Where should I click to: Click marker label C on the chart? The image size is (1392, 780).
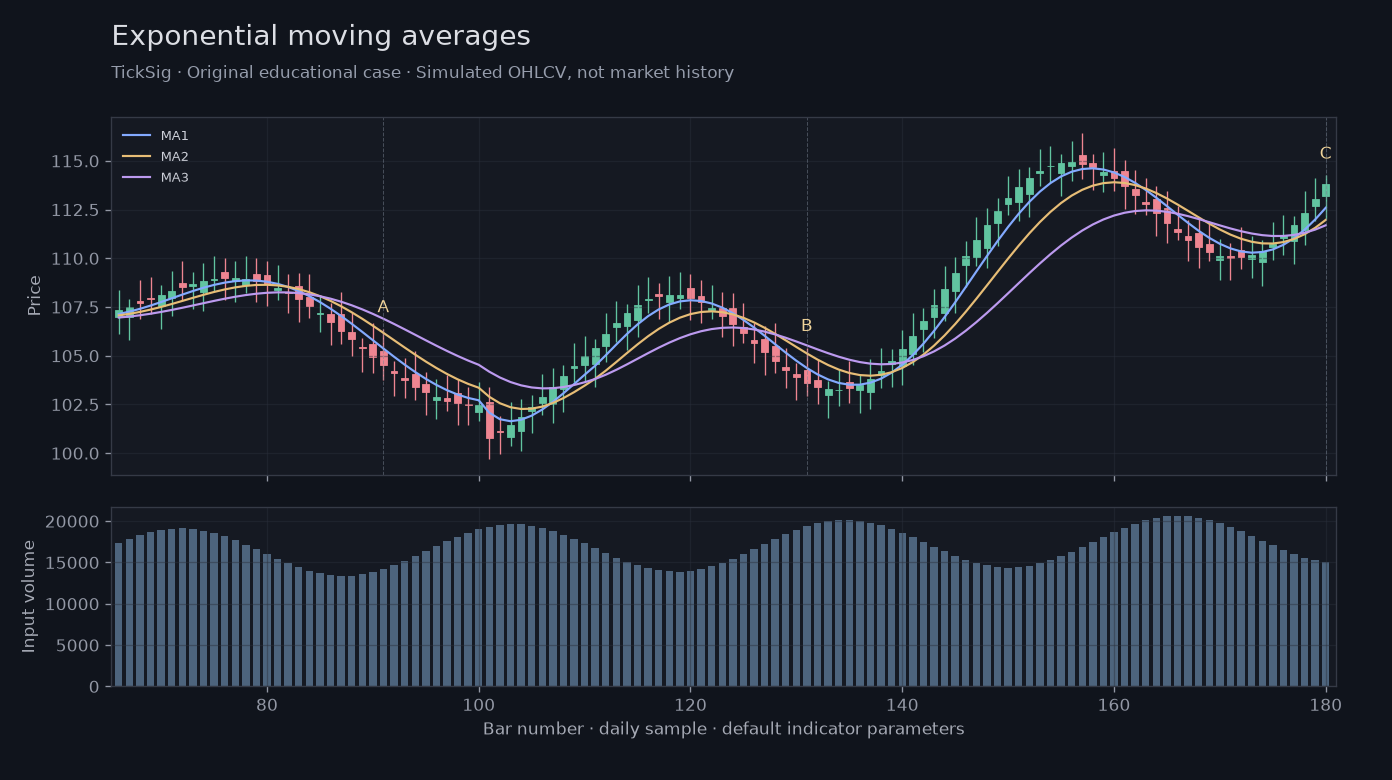(x=1325, y=153)
